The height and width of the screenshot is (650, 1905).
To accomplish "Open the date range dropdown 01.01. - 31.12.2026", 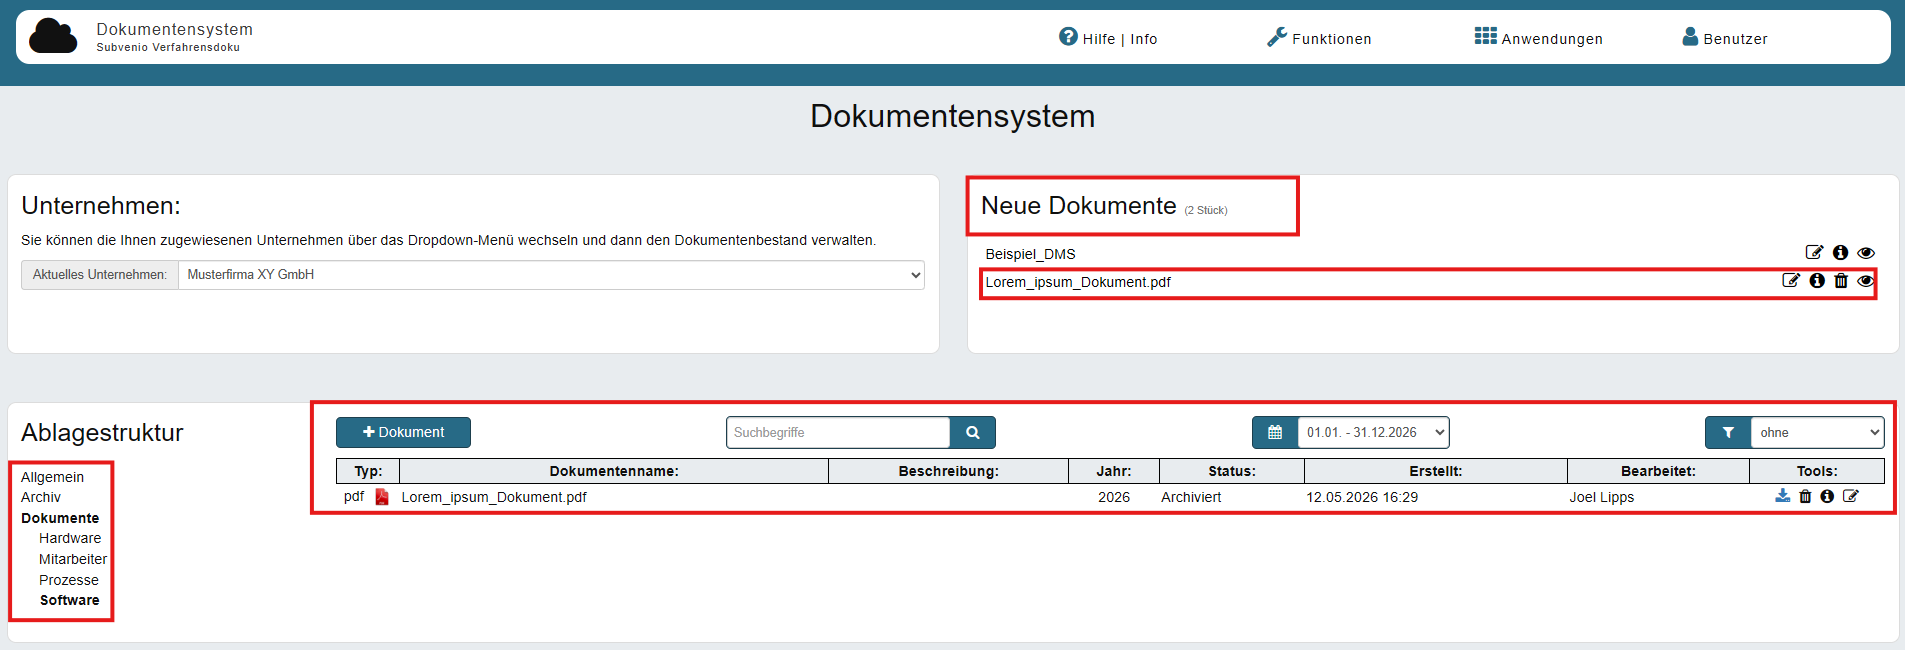I will click(x=1374, y=433).
